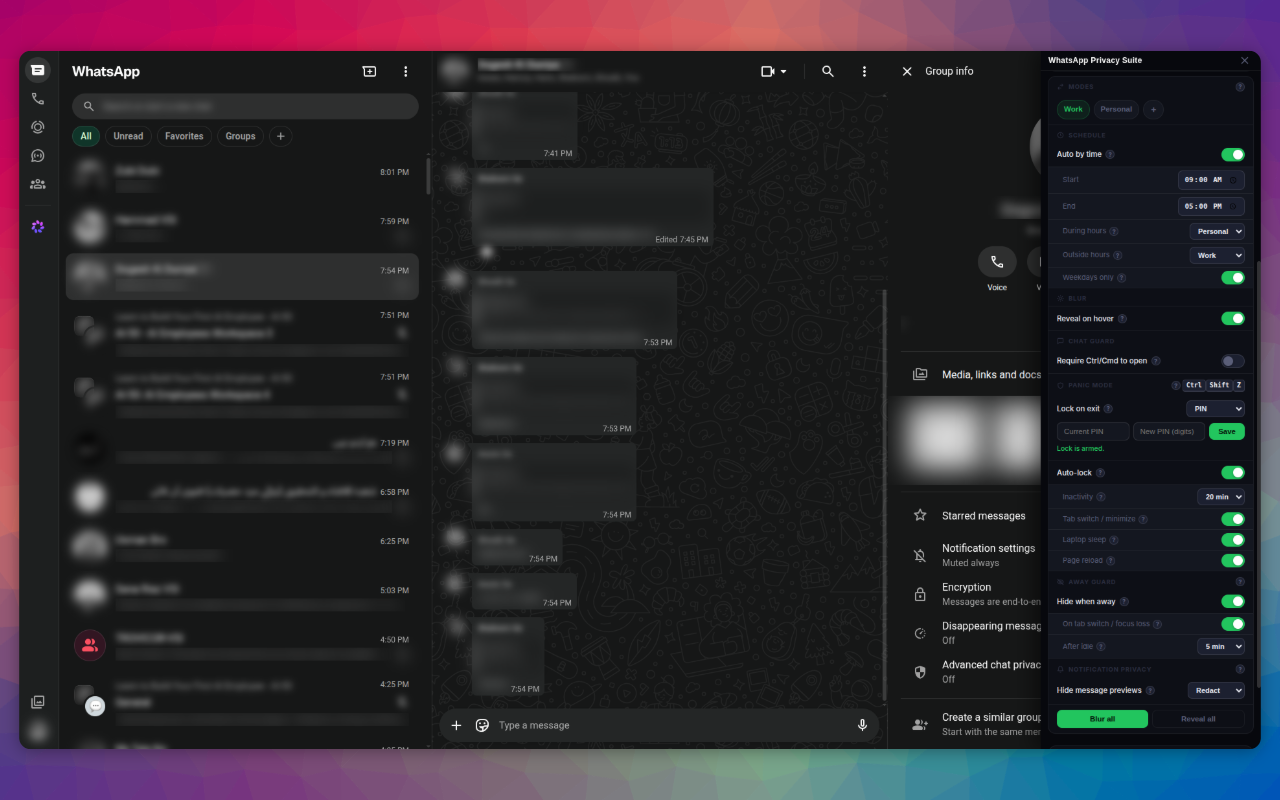The image size is (1280, 800).
Task: Open the media gallery icon at sidebar bottom
Action: (x=37, y=702)
